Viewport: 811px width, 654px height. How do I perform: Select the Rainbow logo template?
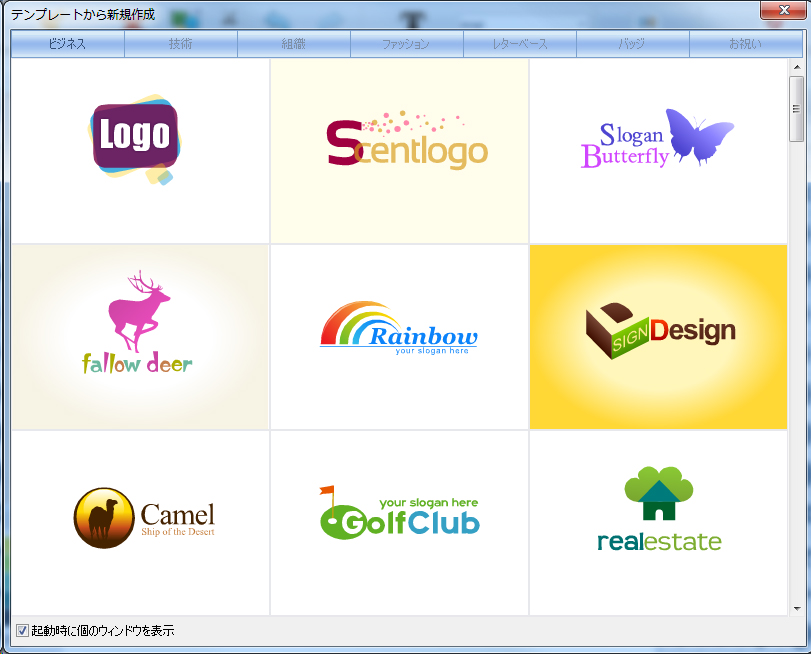(399, 337)
